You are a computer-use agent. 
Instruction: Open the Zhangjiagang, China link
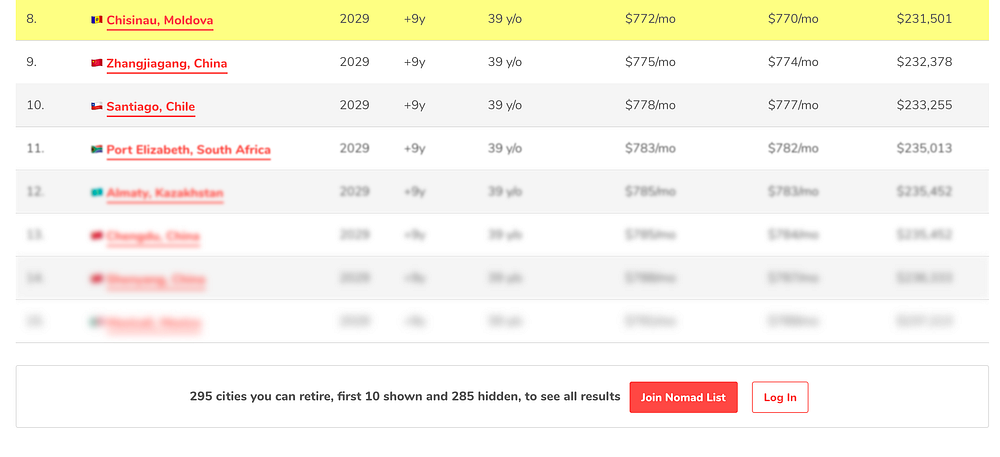[x=167, y=63]
